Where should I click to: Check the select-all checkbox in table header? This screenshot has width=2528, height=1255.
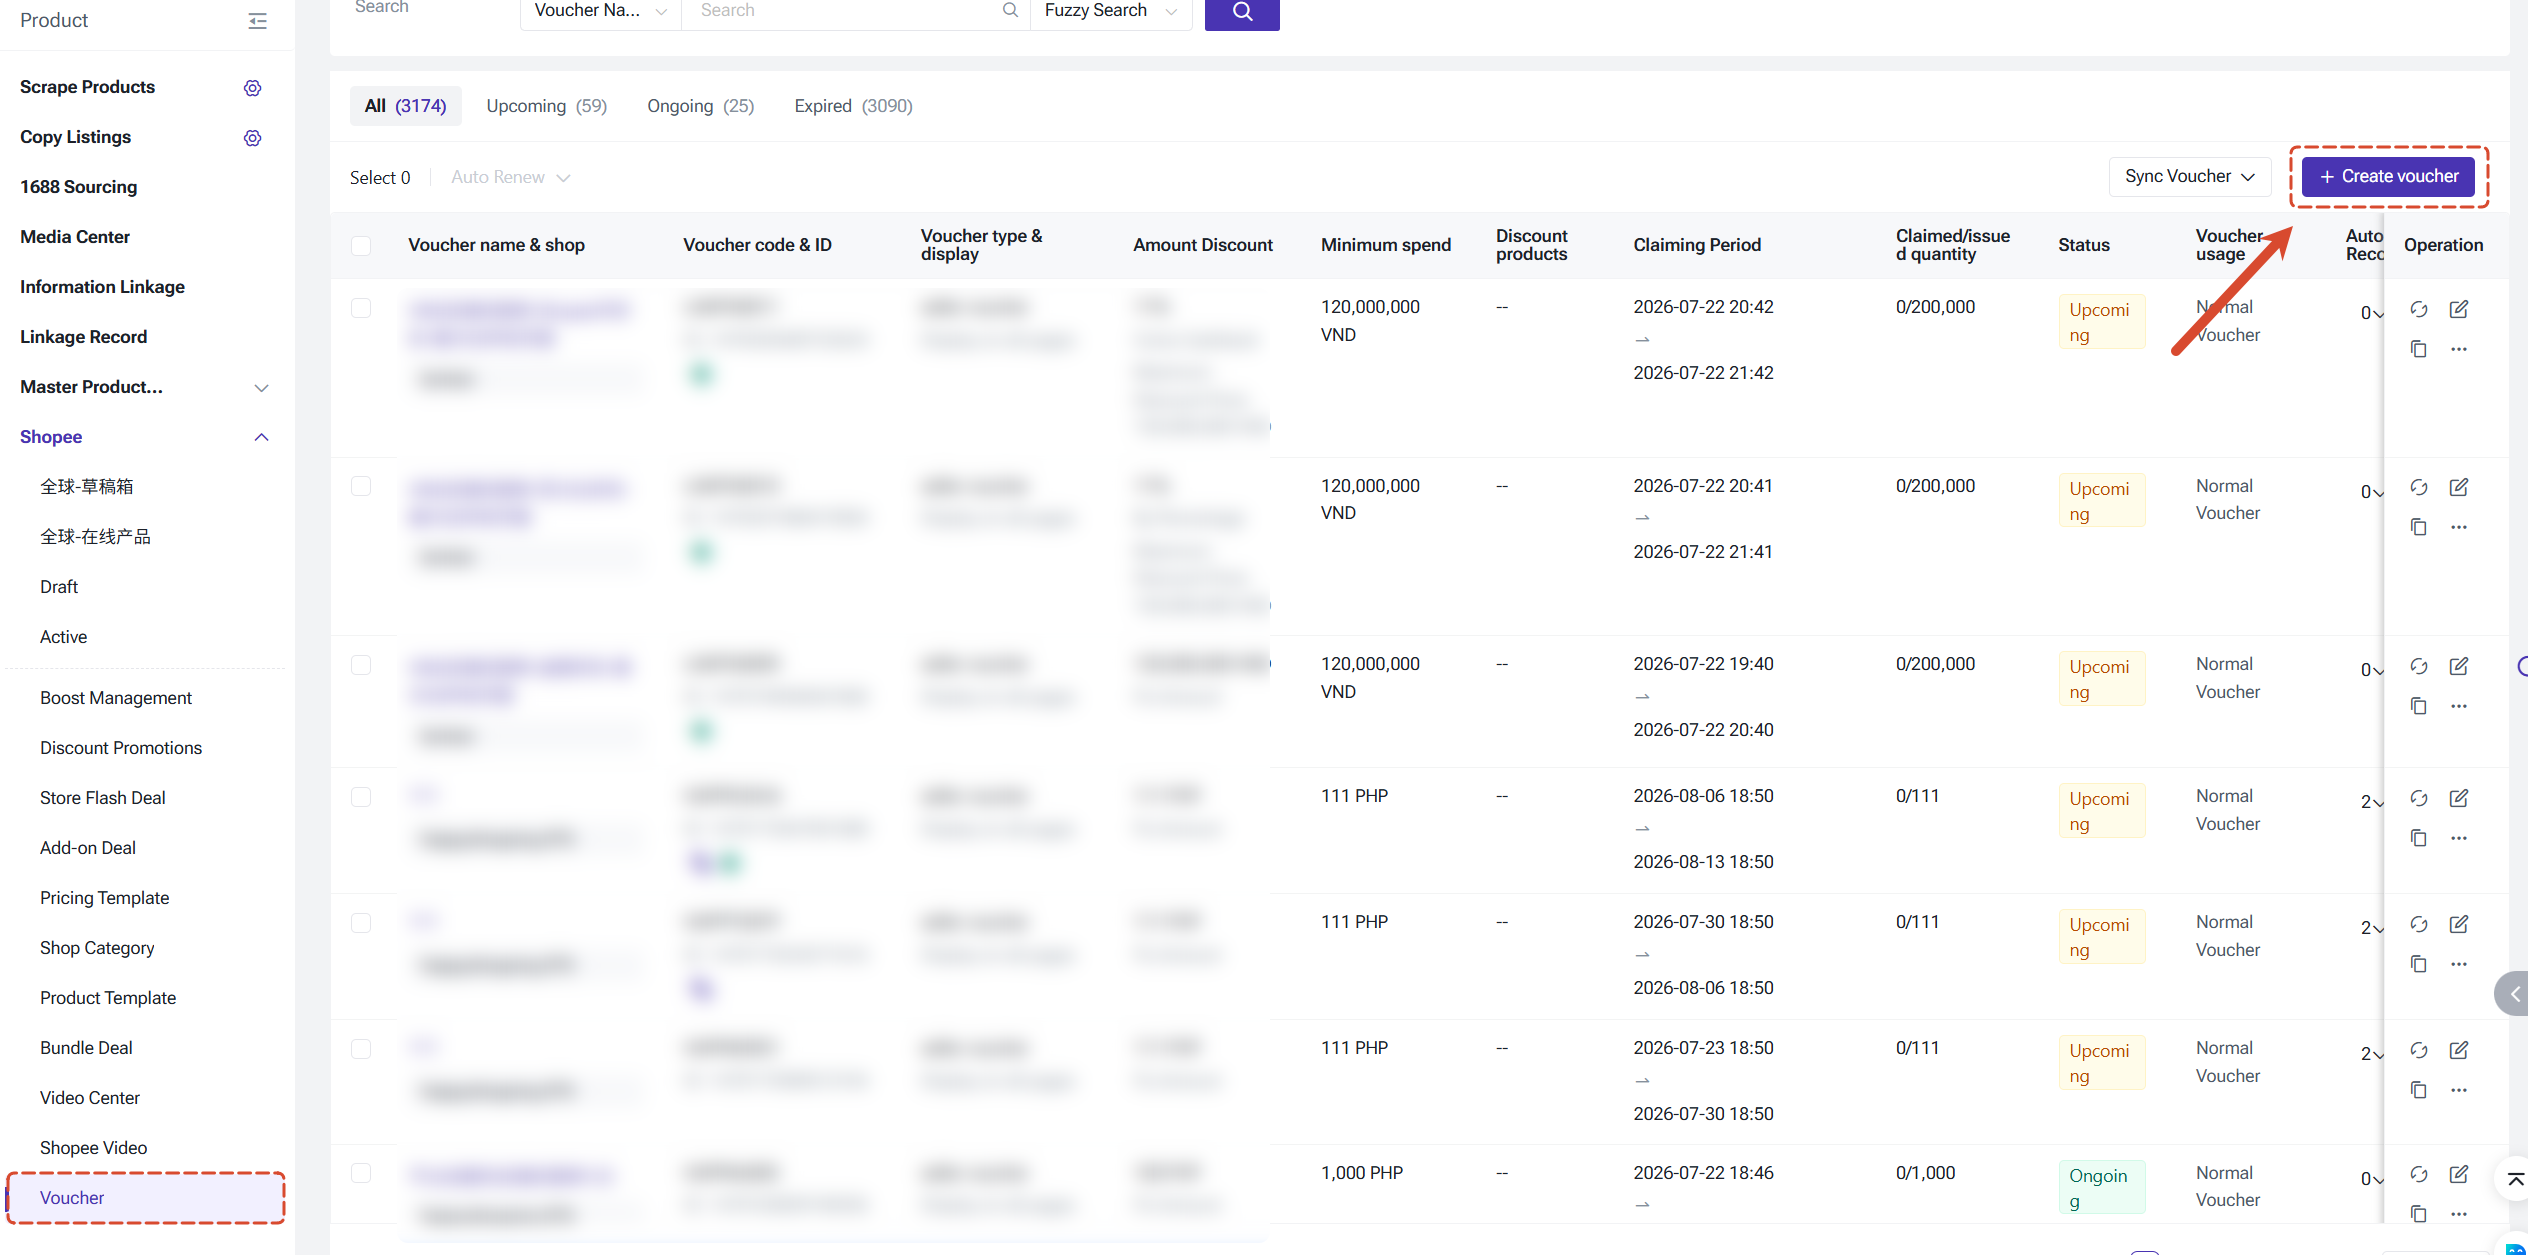coord(361,245)
